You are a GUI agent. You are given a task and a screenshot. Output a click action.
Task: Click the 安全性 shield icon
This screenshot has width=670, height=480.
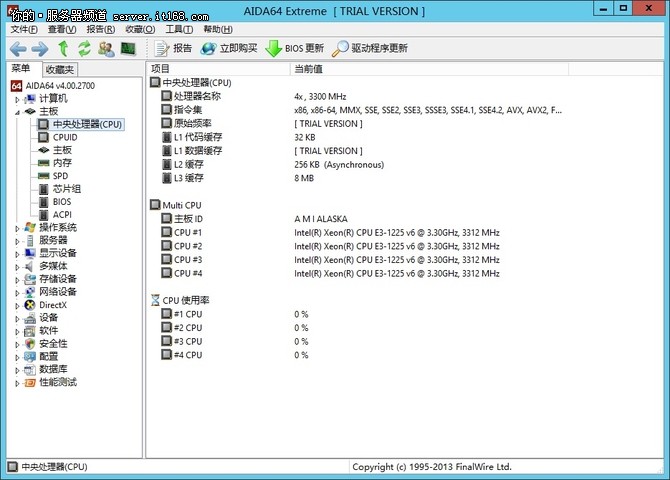coord(30,344)
